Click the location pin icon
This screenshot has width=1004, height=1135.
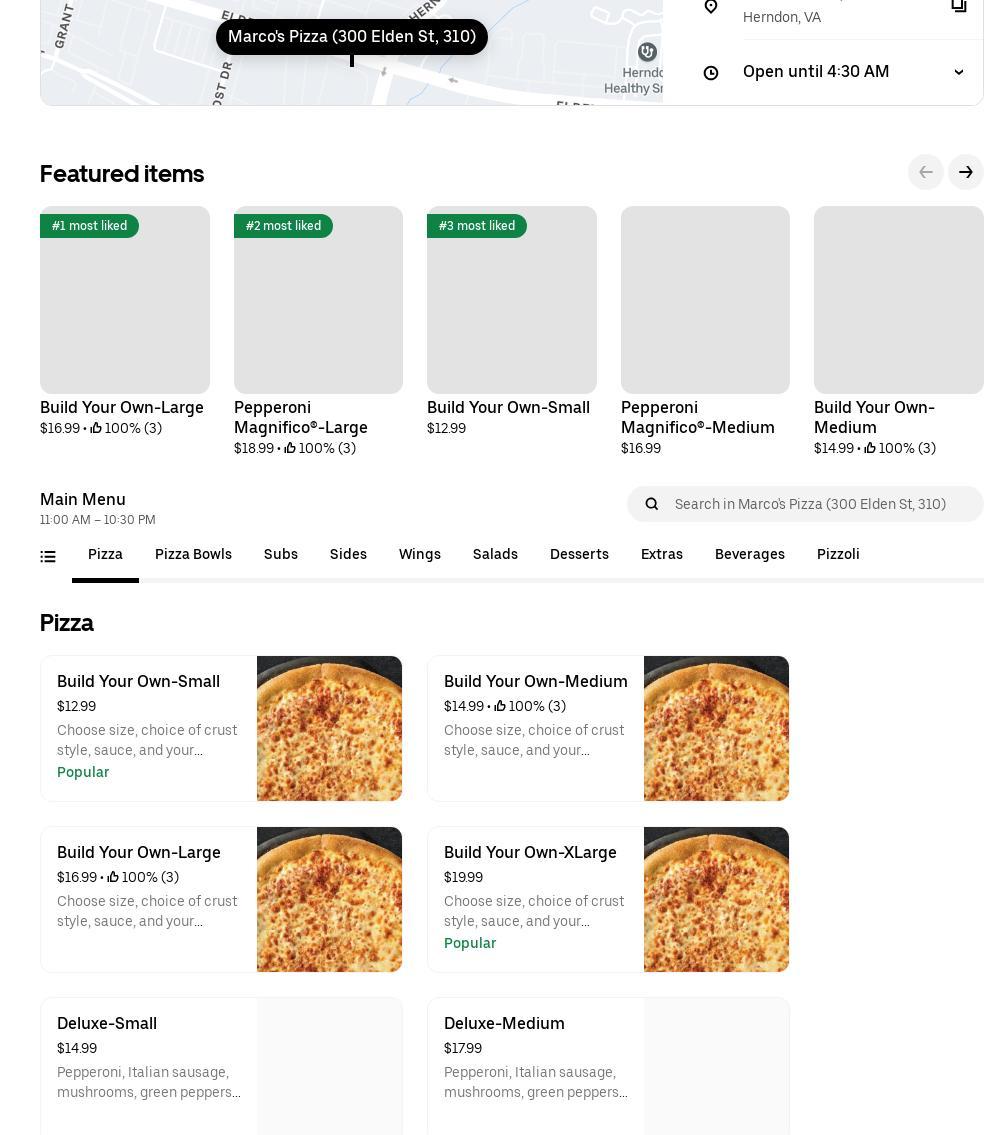(711, 7)
